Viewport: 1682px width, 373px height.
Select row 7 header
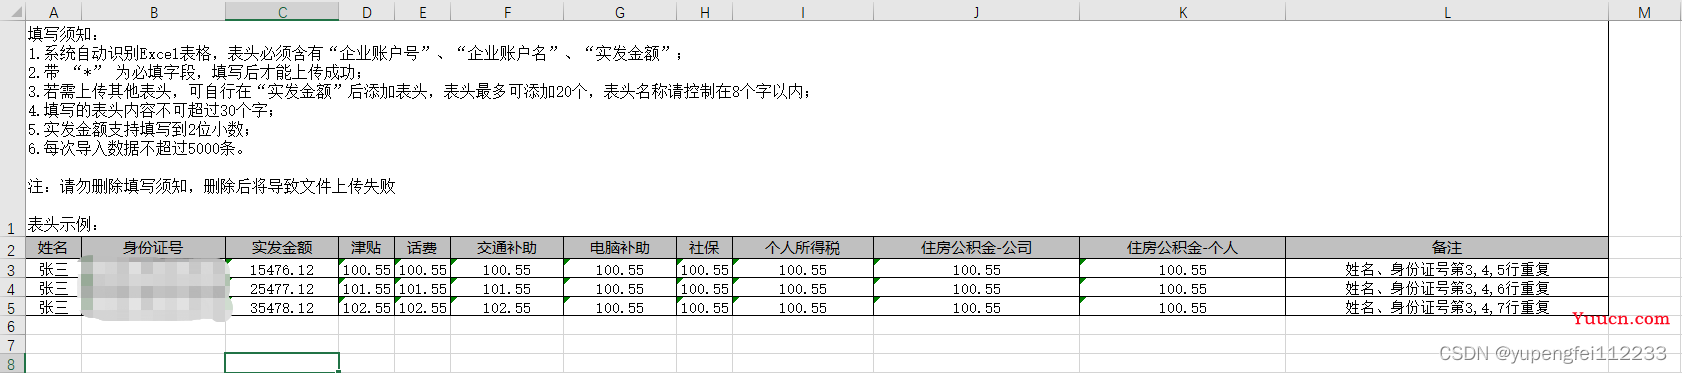click(x=12, y=345)
